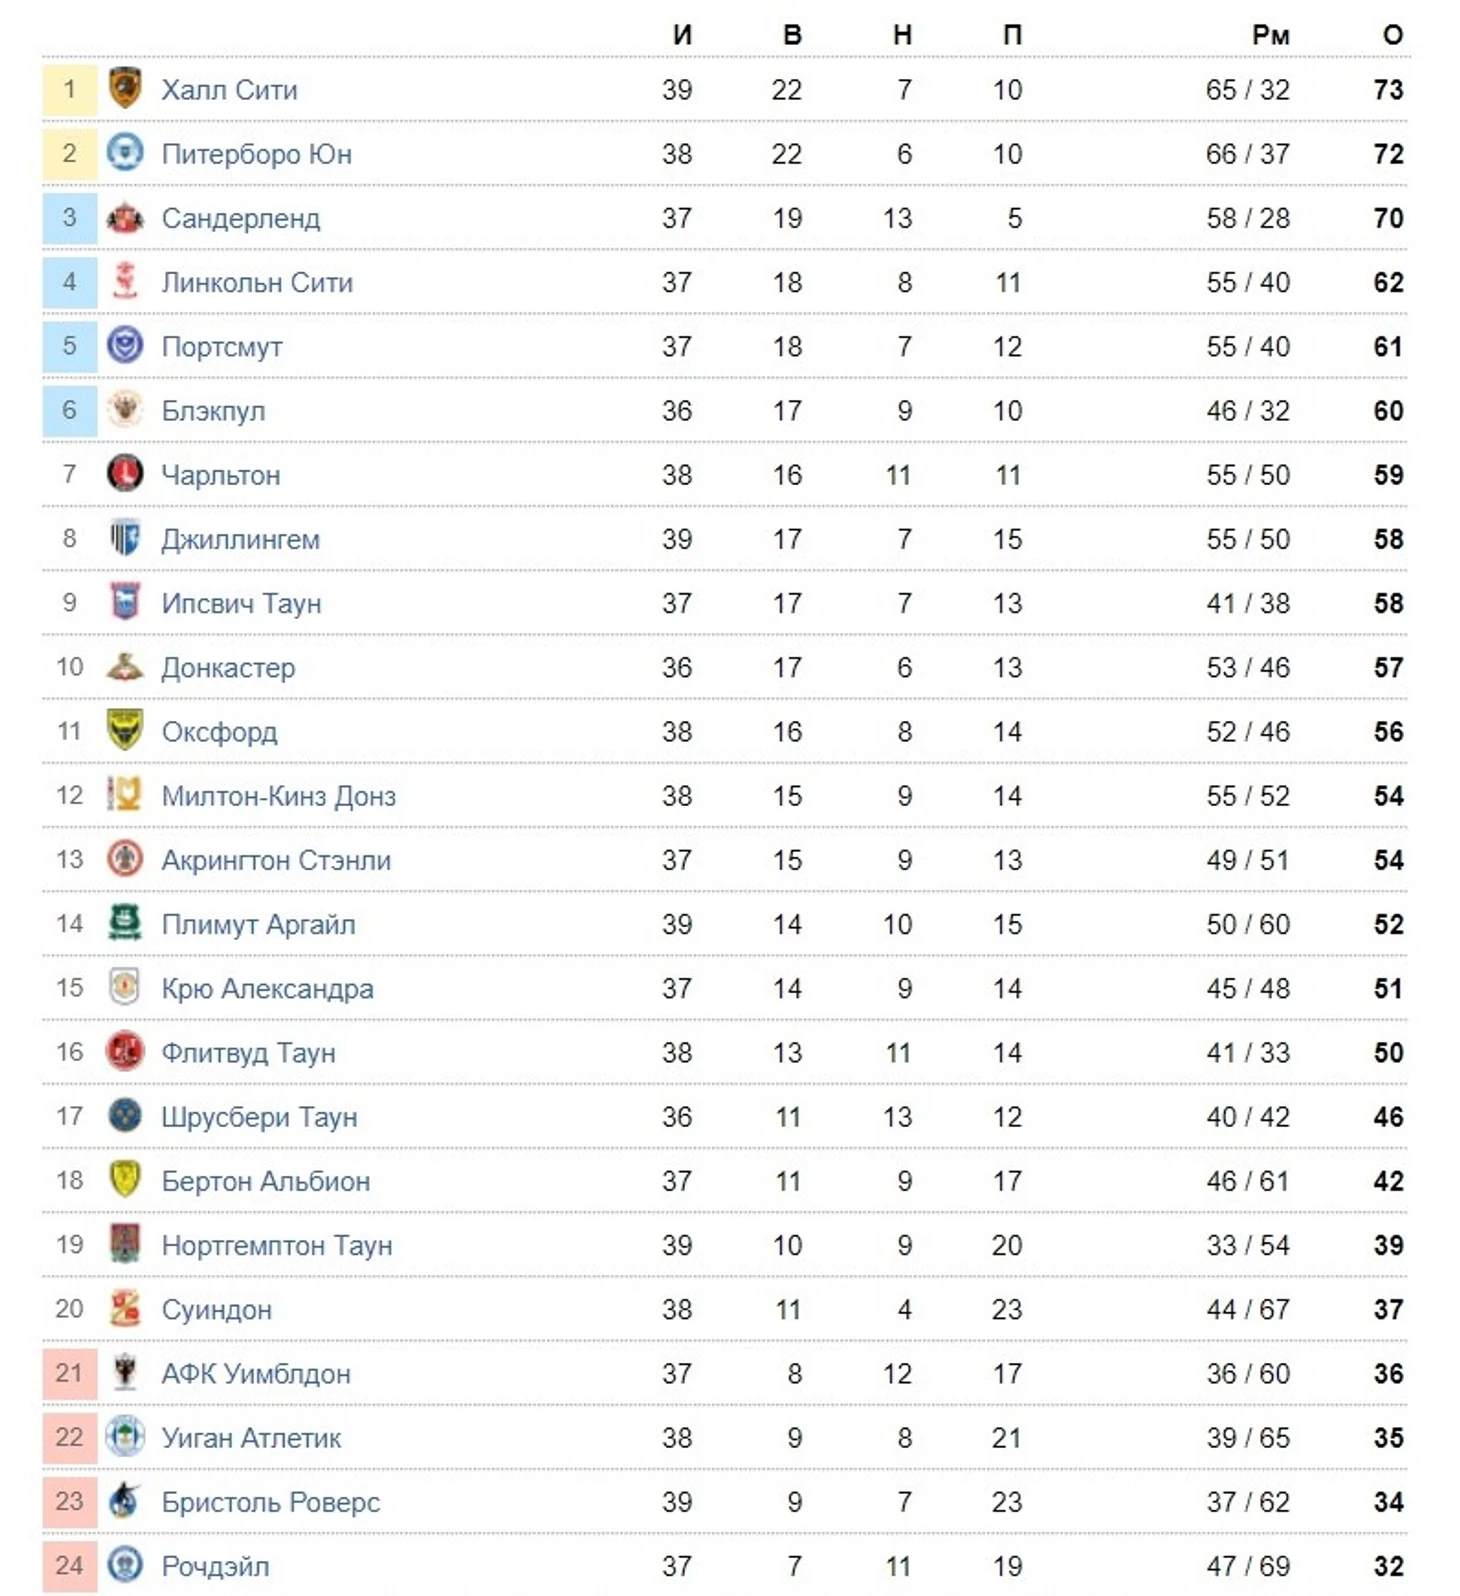Image resolution: width=1460 pixels, height=1596 pixels.
Task: Click the Shrewsbury Town blue badge
Action: point(125,1116)
